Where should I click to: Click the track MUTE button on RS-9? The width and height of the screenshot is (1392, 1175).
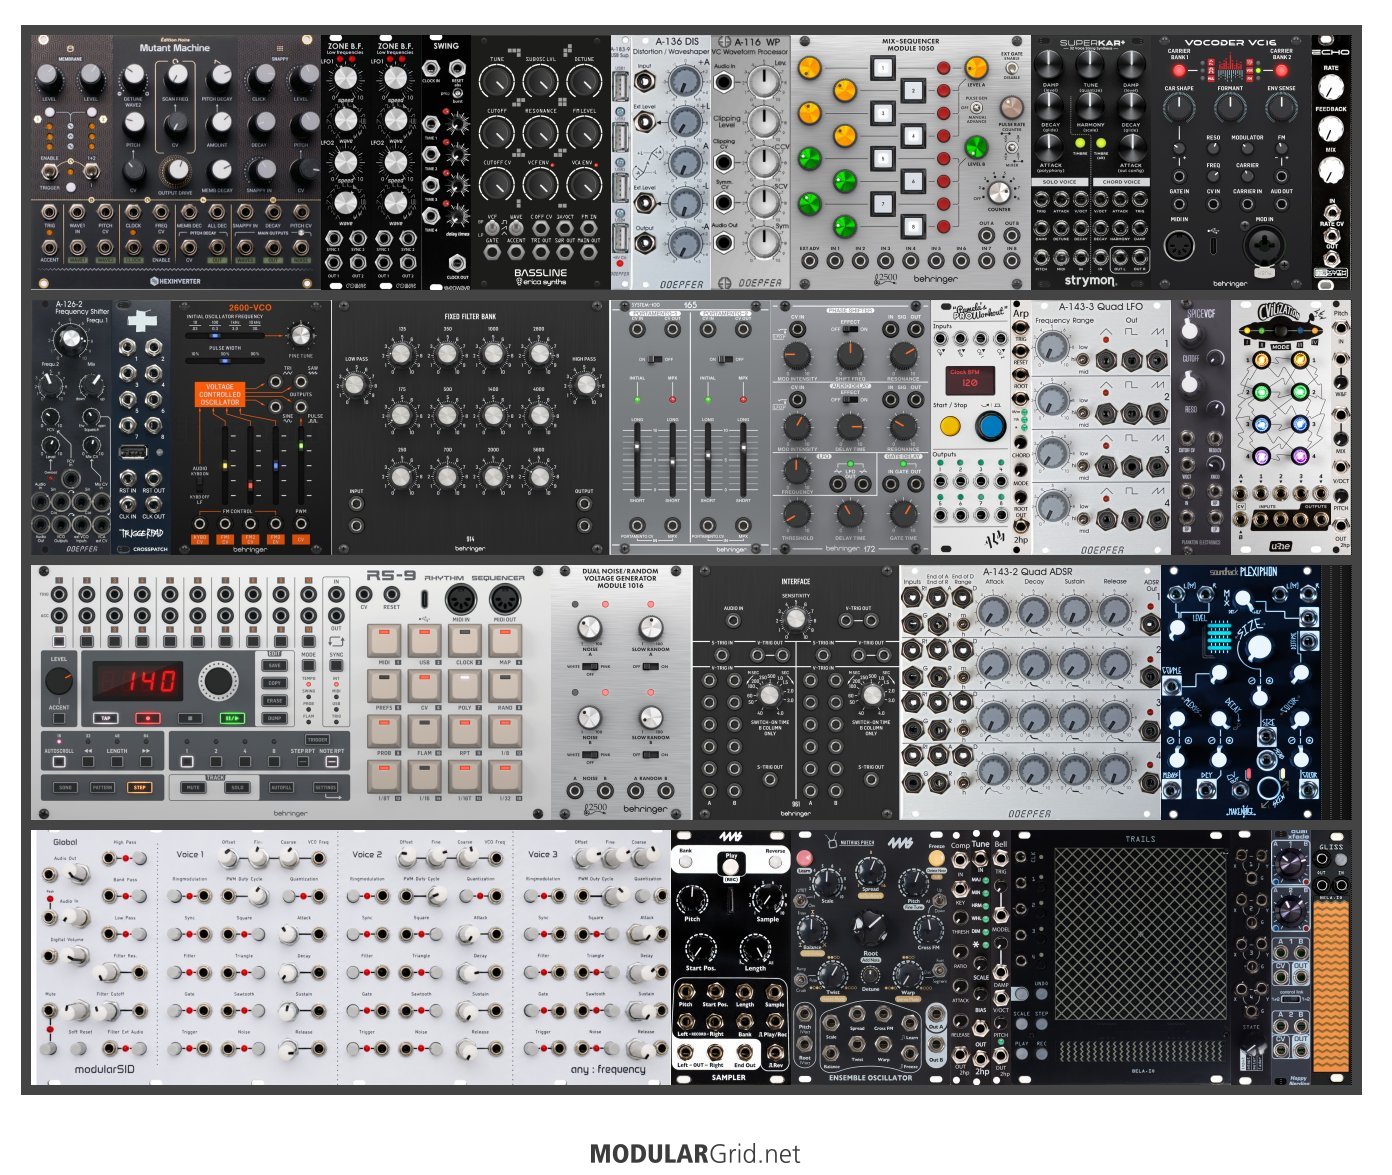(193, 788)
